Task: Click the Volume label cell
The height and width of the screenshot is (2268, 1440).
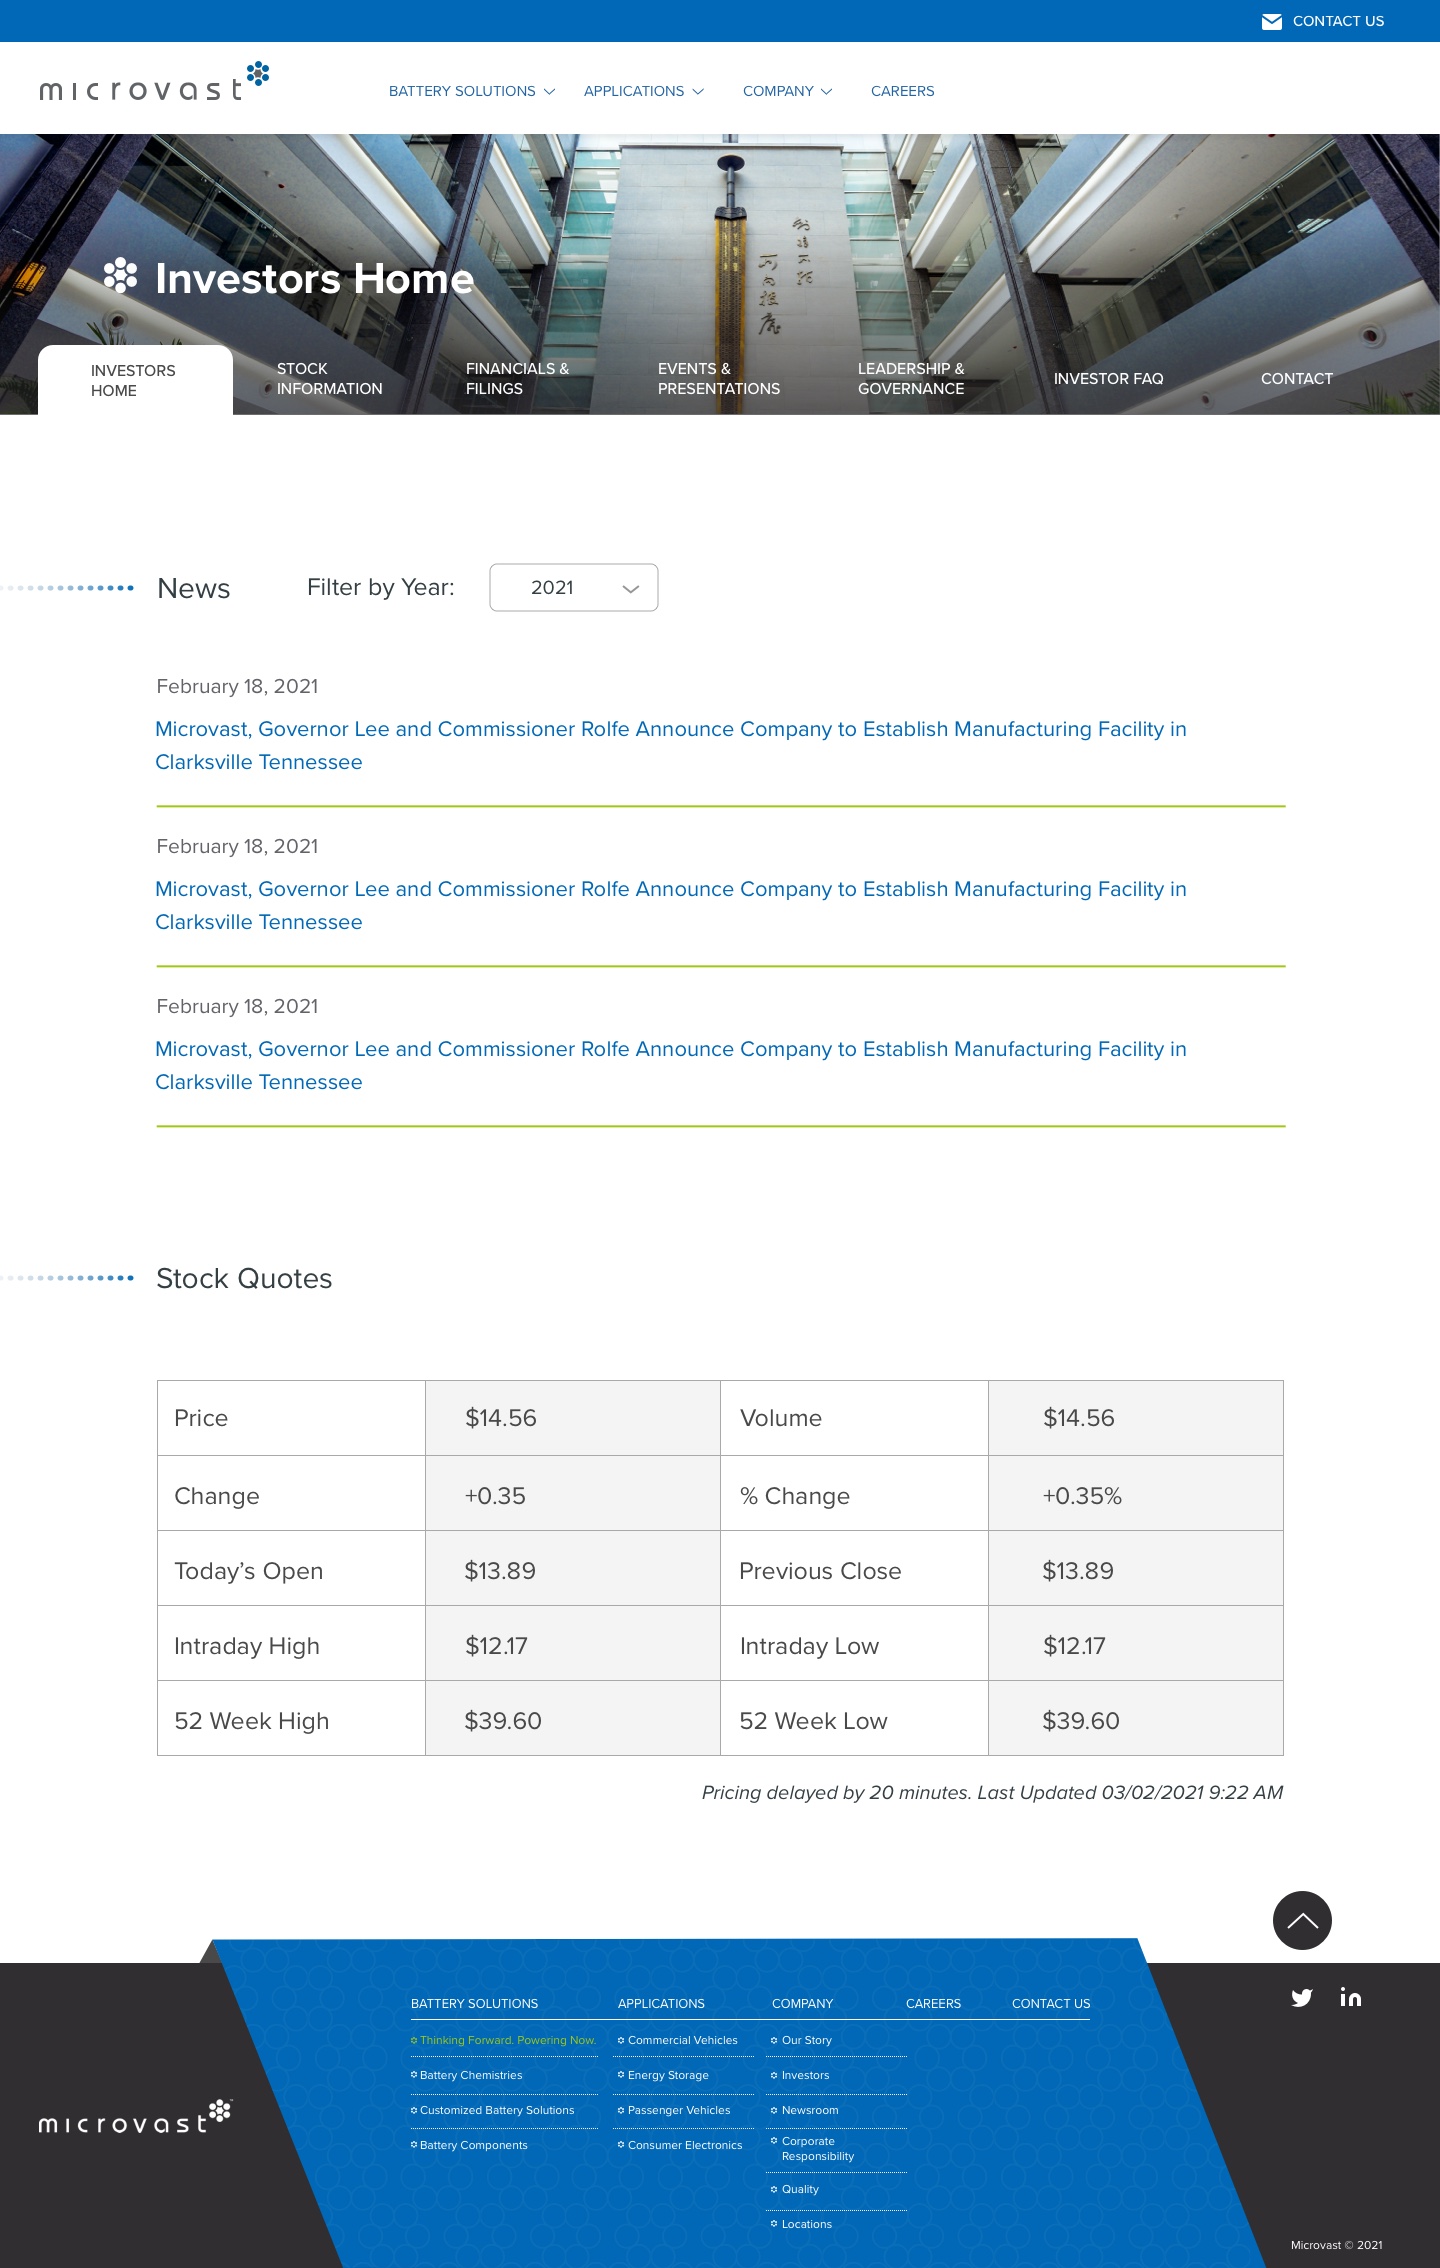Action: 854,1418
